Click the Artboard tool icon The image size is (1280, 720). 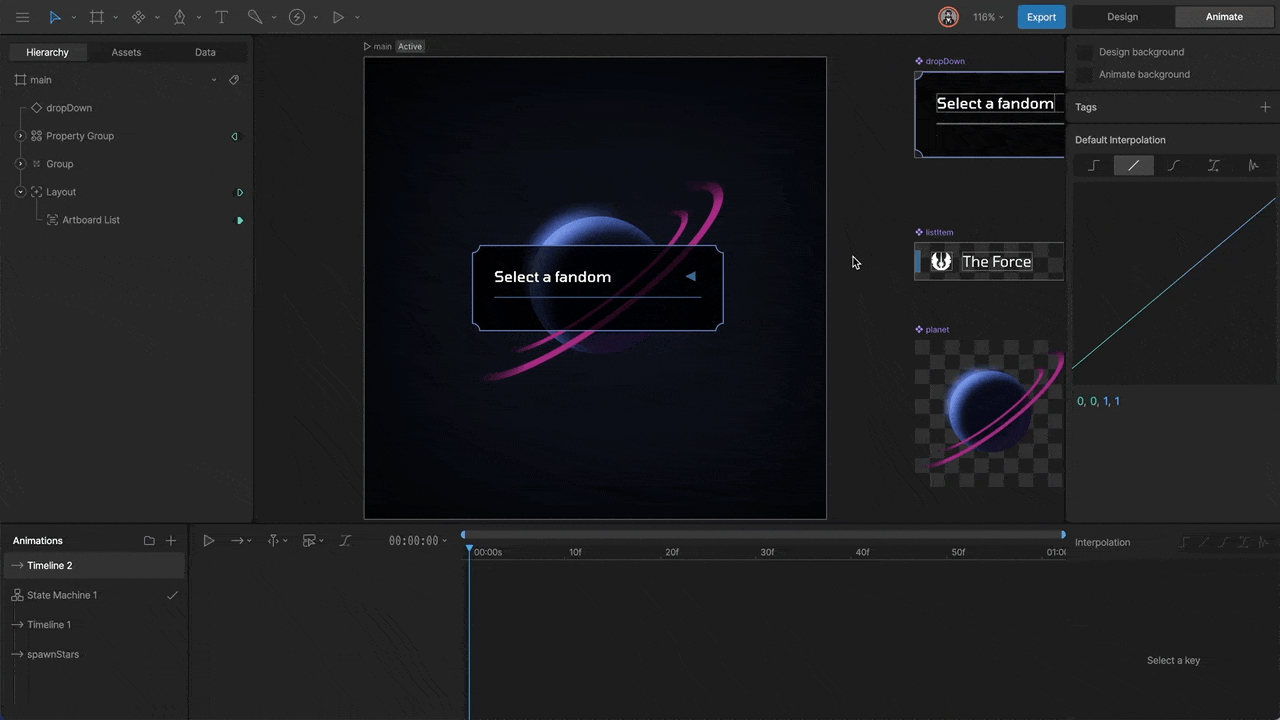(96, 17)
